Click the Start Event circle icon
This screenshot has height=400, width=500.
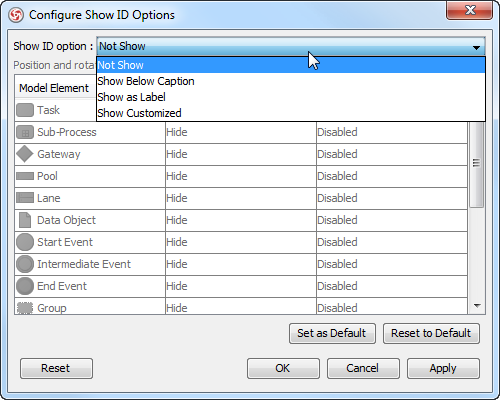pyautogui.click(x=25, y=242)
